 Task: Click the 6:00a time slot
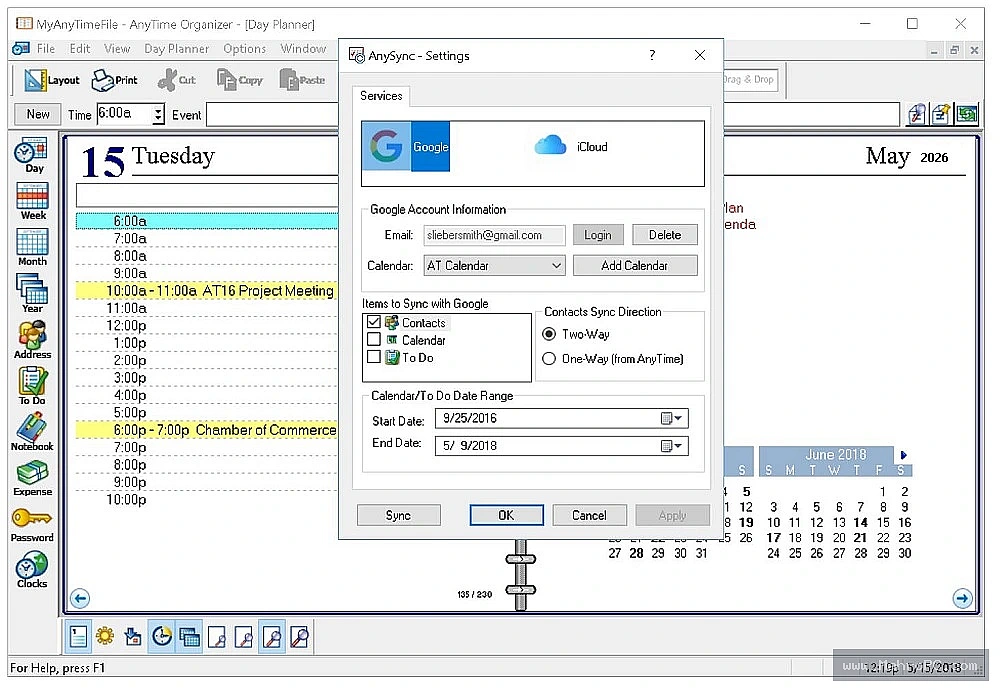pyautogui.click(x=207, y=221)
